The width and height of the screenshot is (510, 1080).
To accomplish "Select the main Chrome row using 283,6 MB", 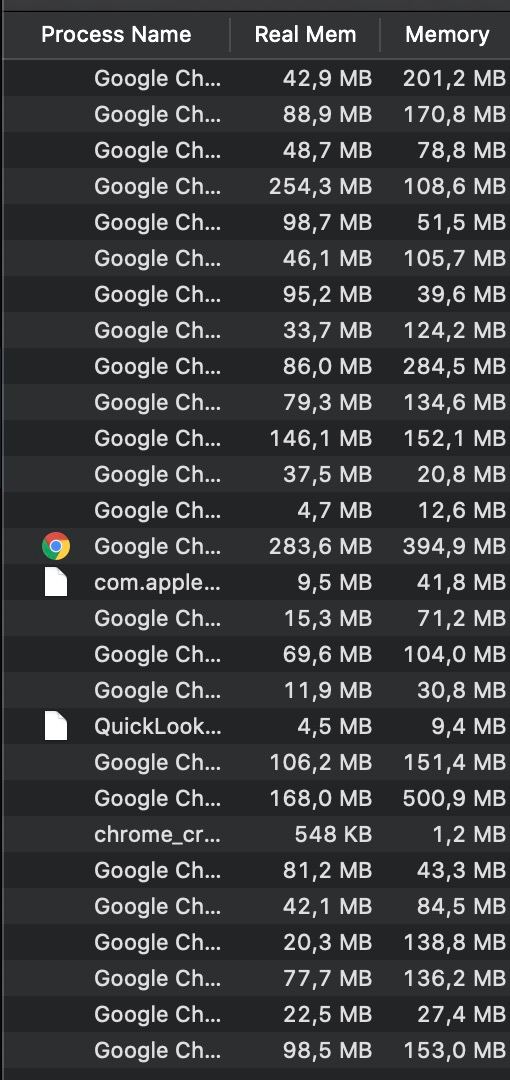I will coord(256,546).
